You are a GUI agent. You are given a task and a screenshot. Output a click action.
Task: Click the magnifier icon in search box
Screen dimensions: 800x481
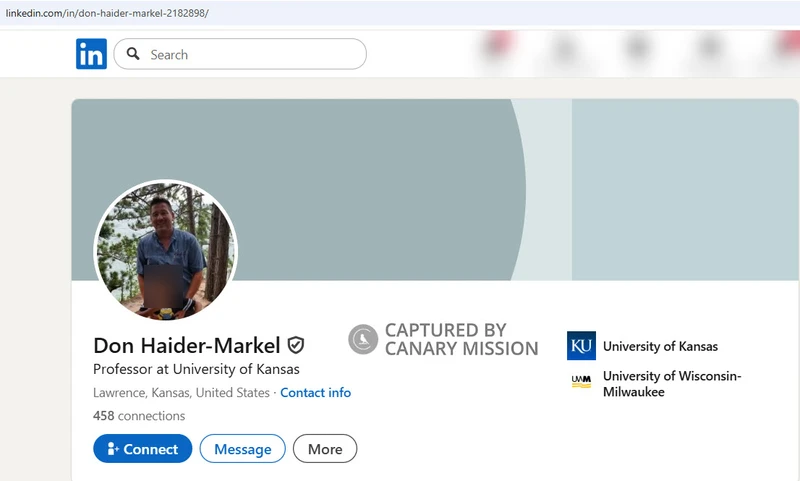point(133,55)
